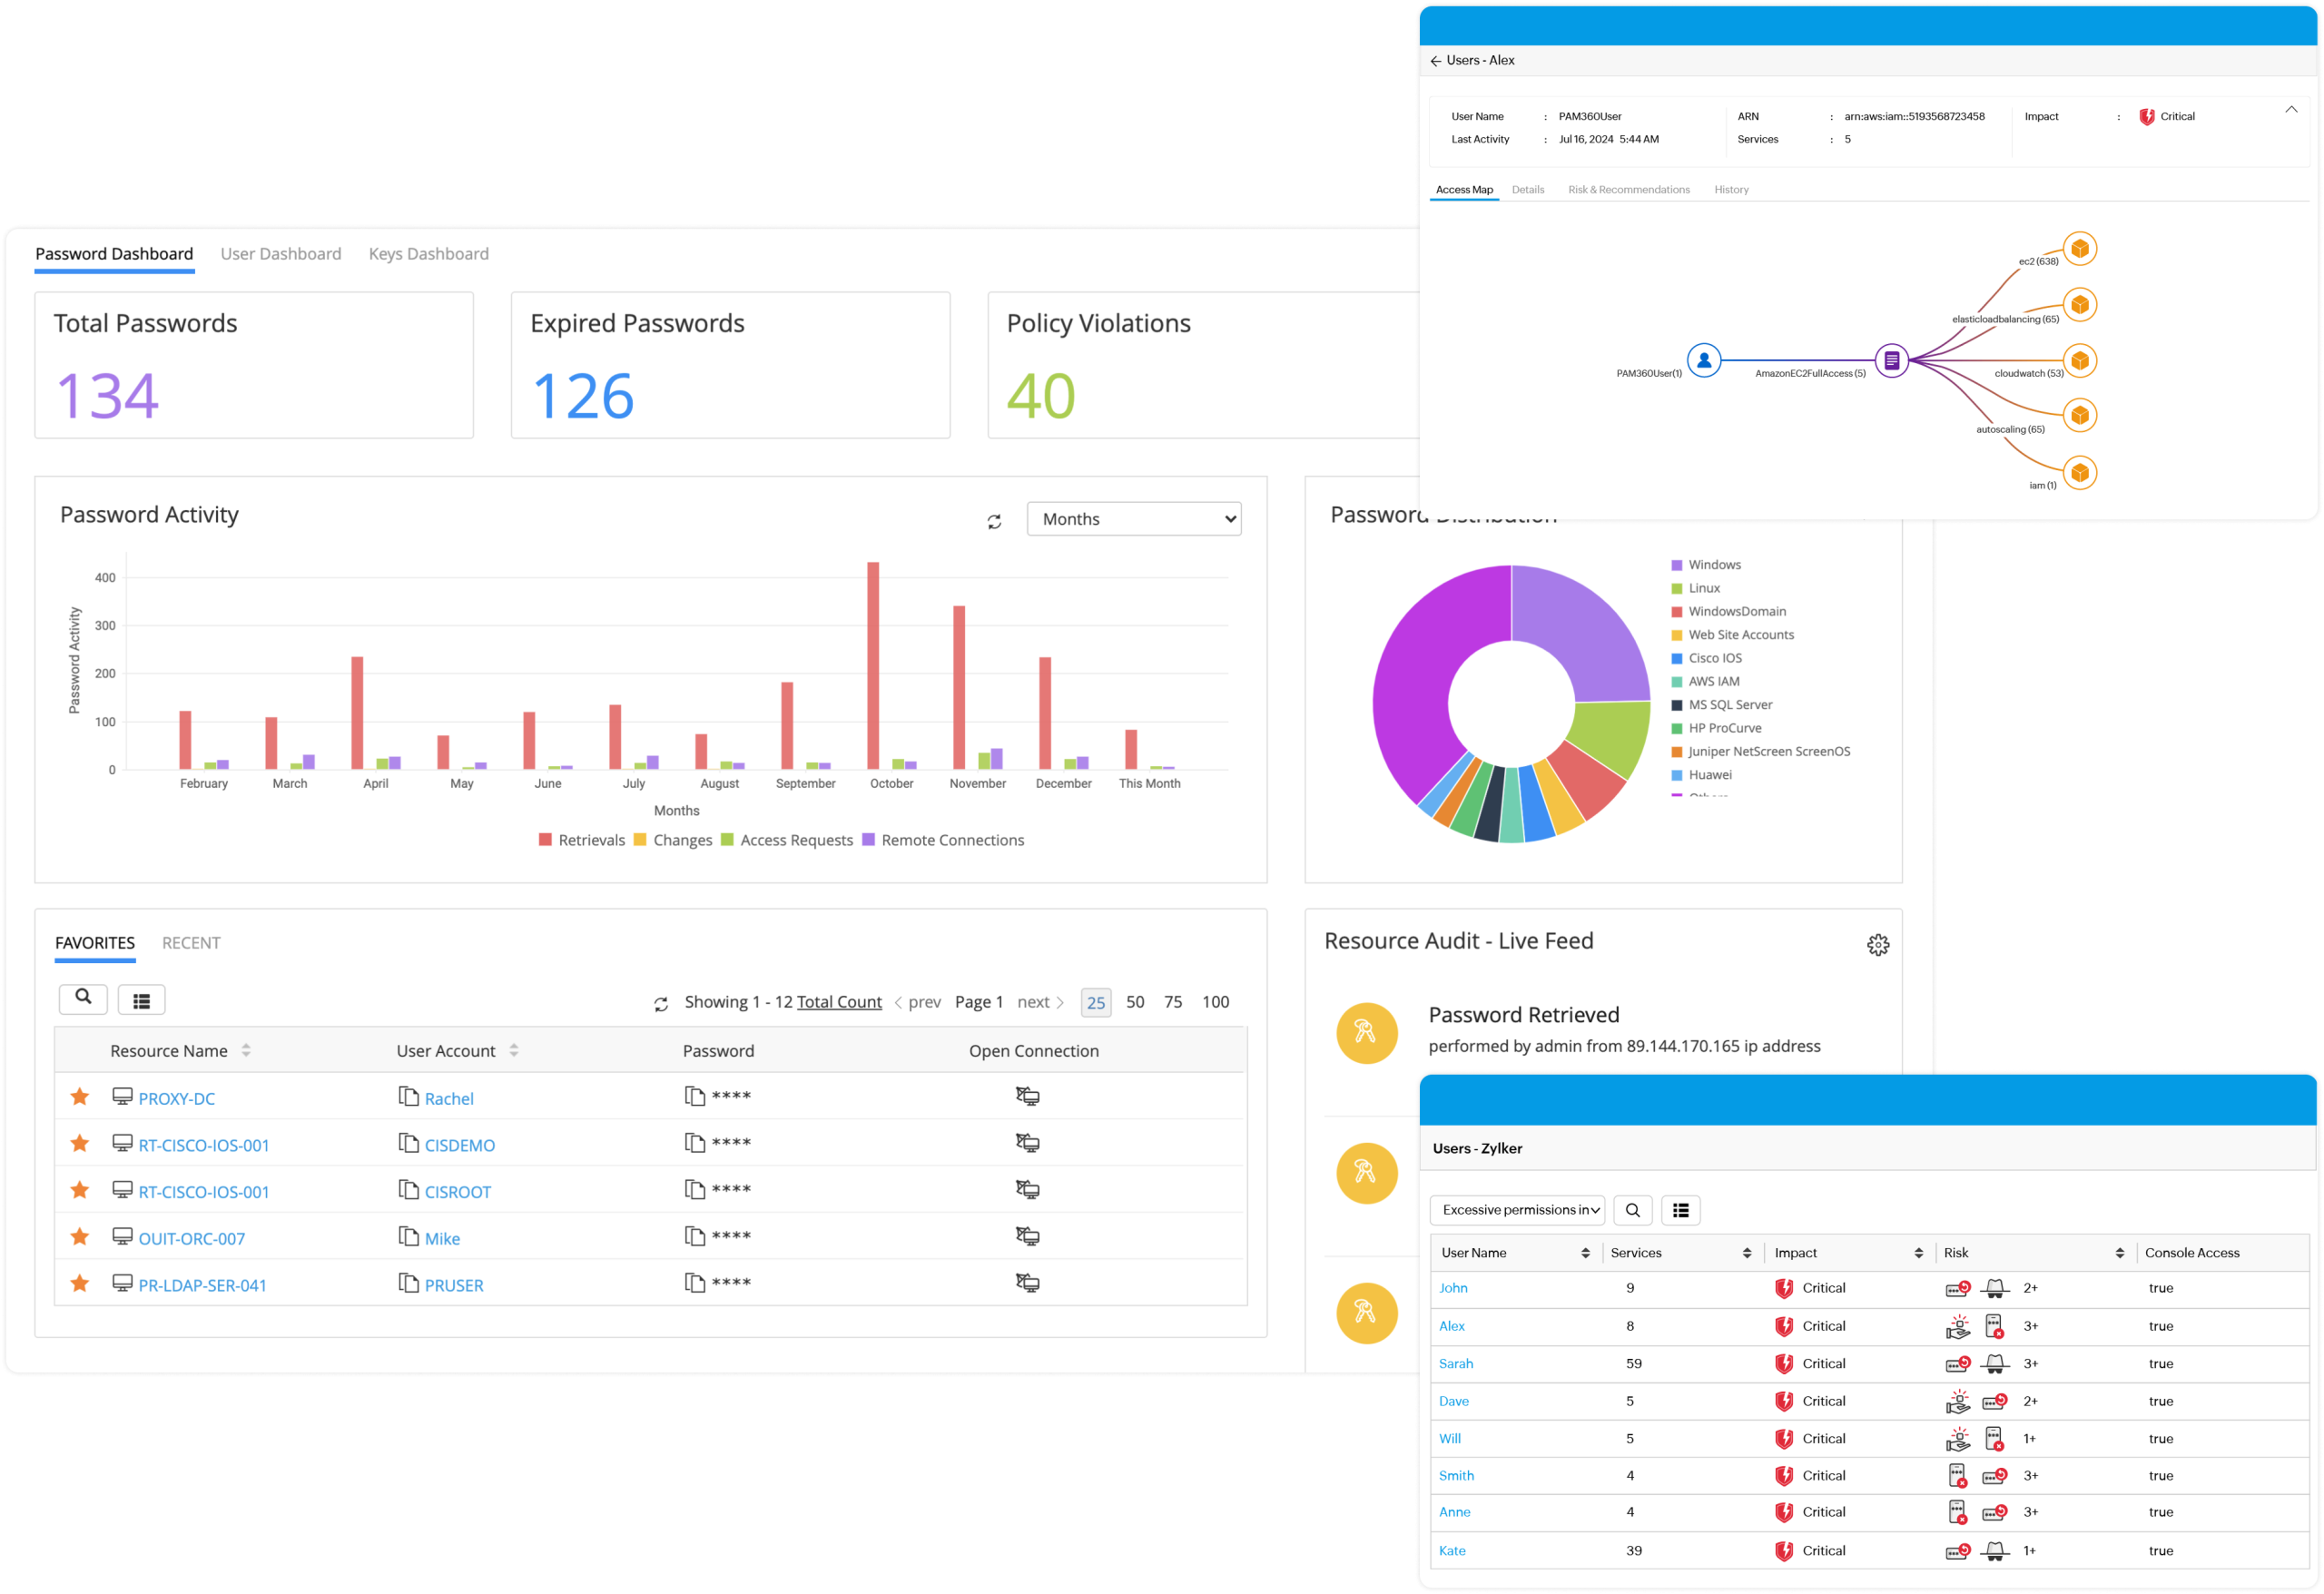Open the Risk & Recommendations tab
This screenshot has height=1594, width=2324.
(x=1628, y=190)
